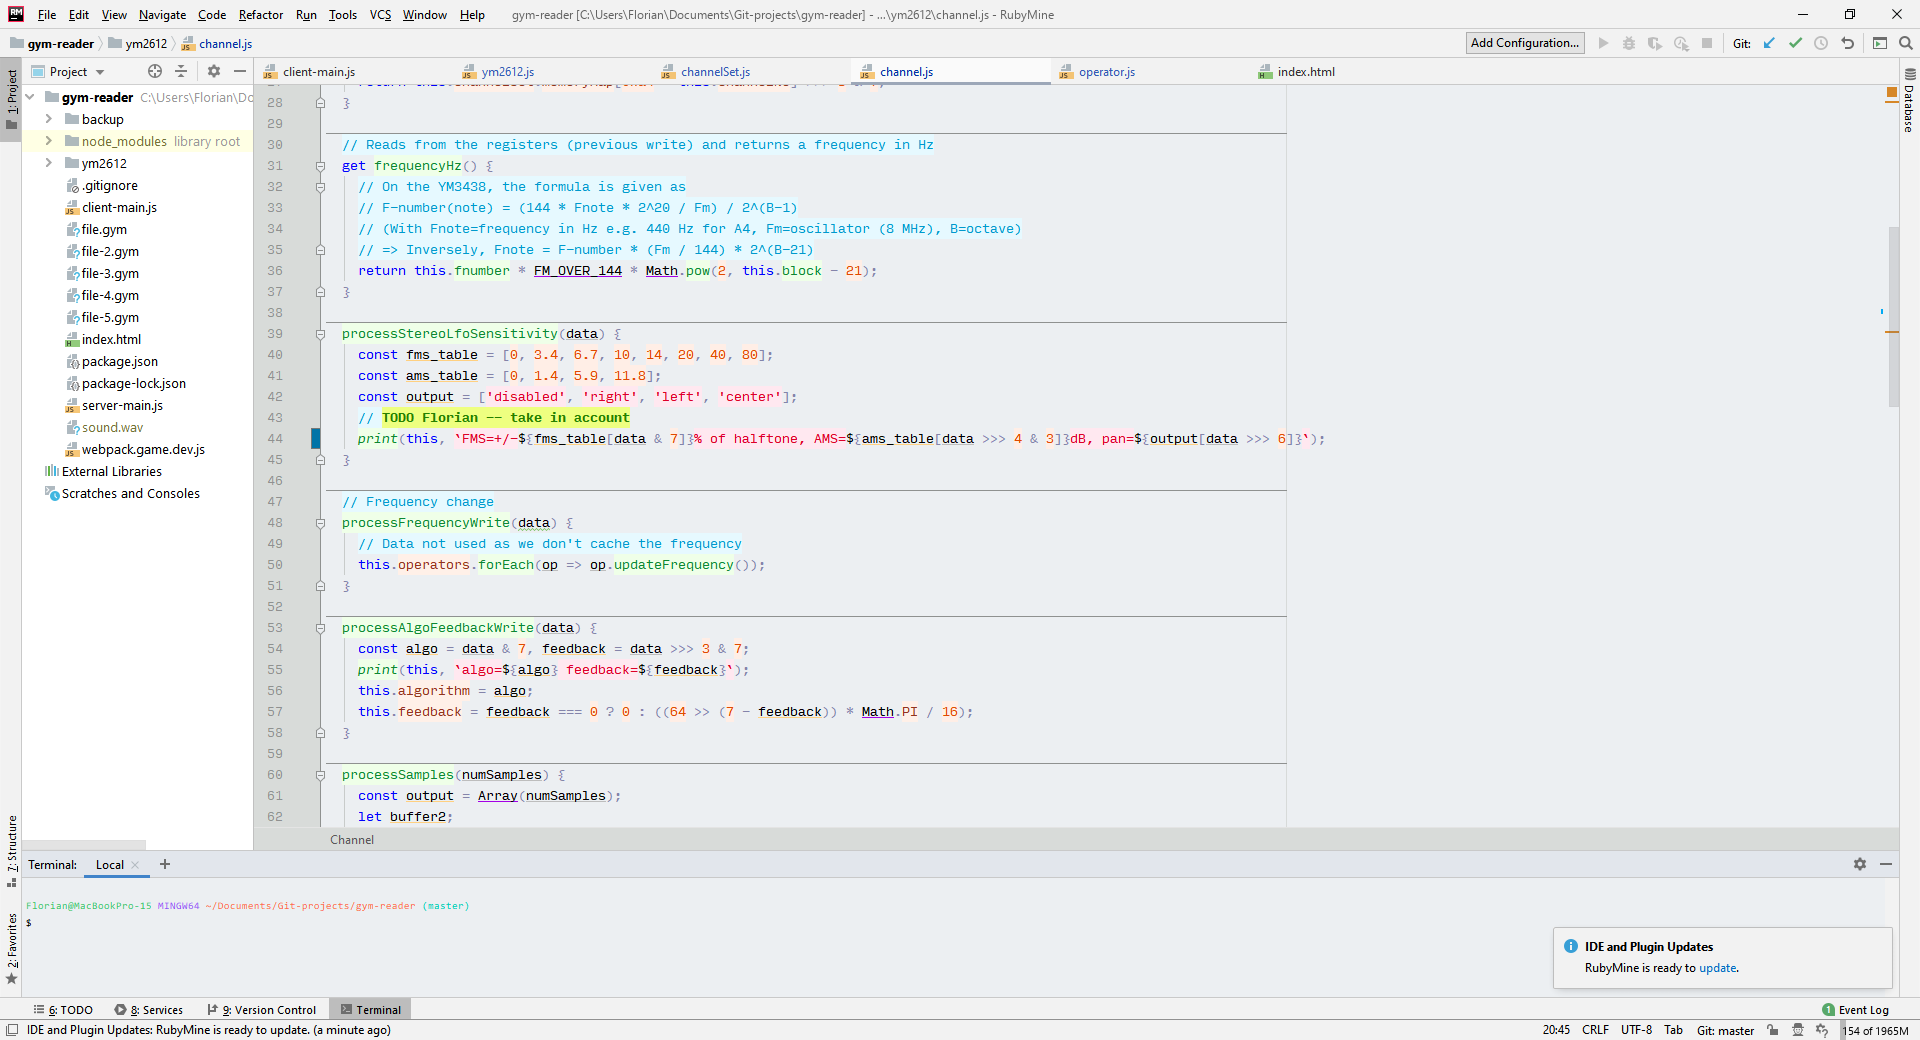Click the Add Configuration button
Viewport: 1920px width, 1040px height.
[1524, 43]
